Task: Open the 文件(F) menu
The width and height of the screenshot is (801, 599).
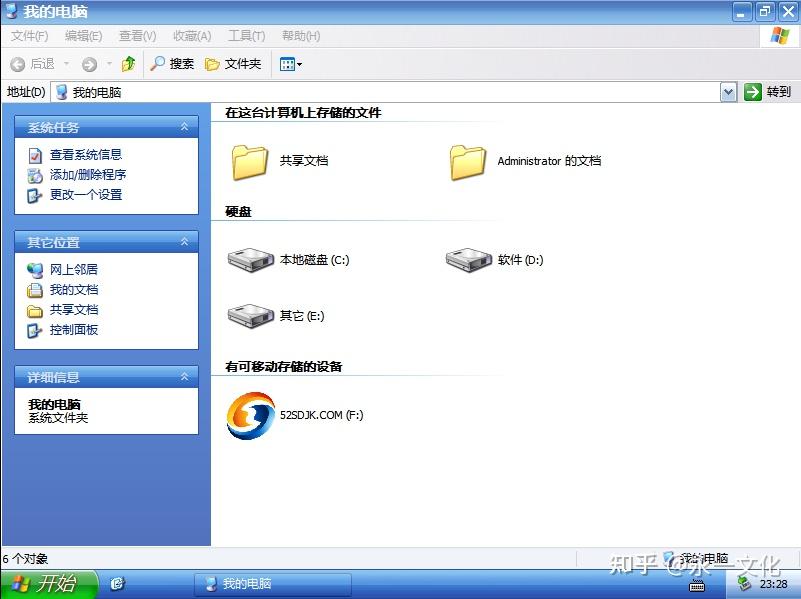Action: pyautogui.click(x=30, y=36)
